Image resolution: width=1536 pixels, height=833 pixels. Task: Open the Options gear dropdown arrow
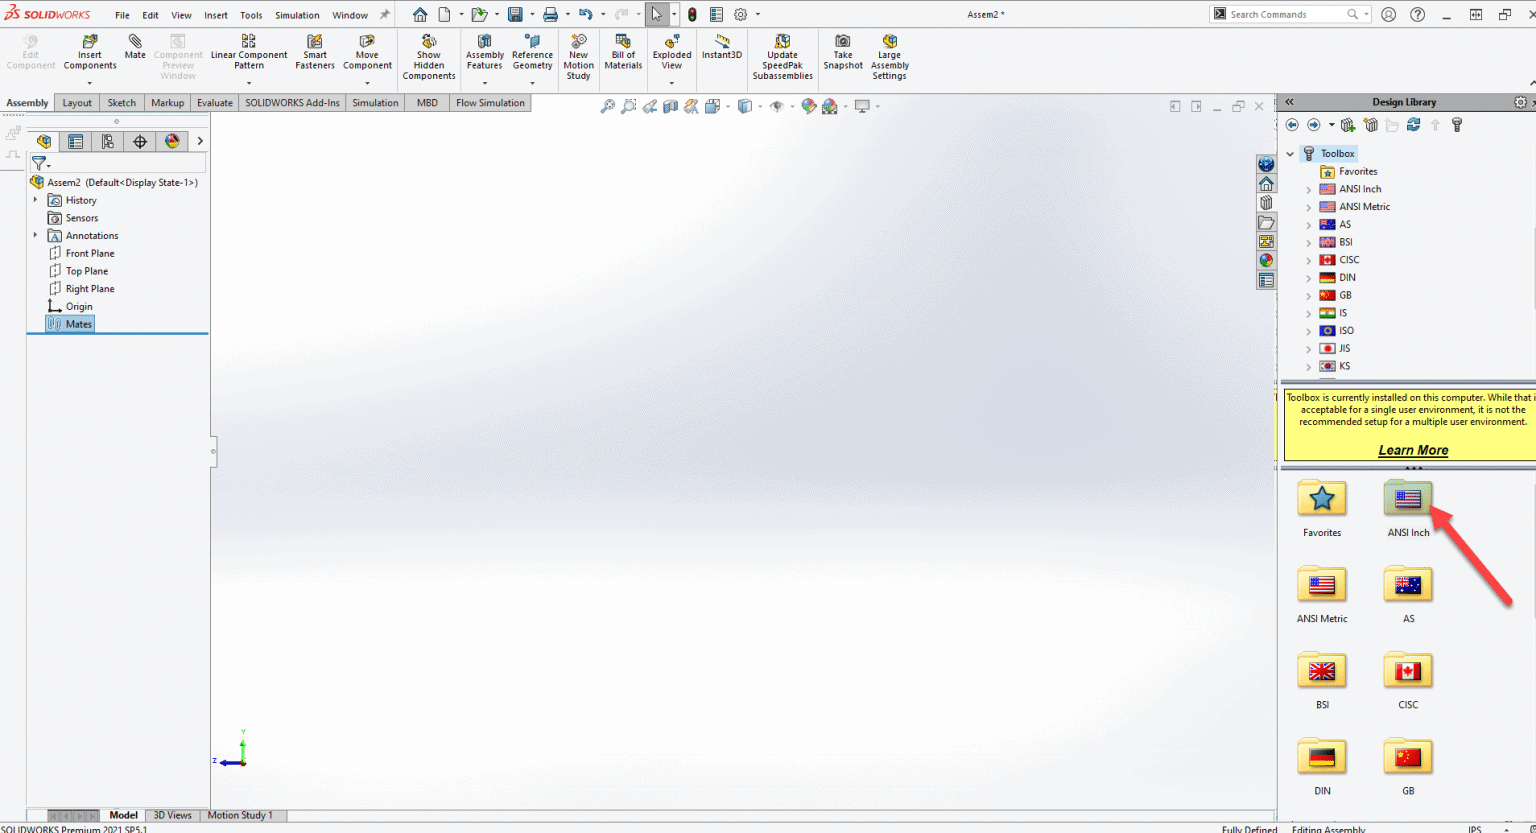click(x=757, y=15)
